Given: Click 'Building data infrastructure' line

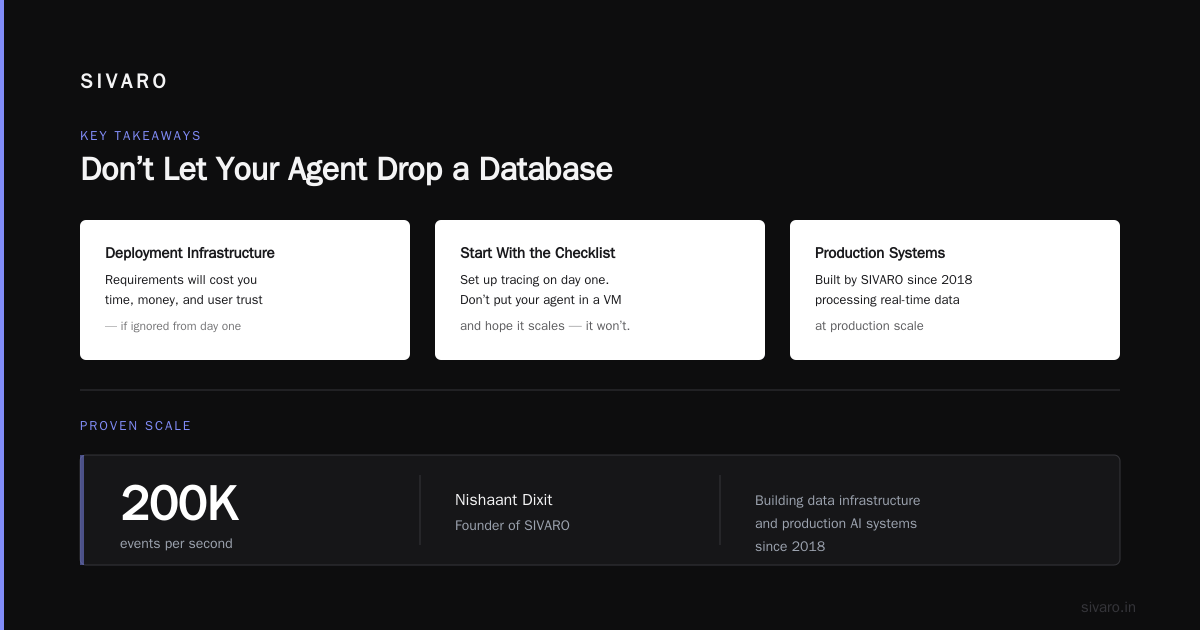Looking at the screenshot, I should click(x=838, y=501).
